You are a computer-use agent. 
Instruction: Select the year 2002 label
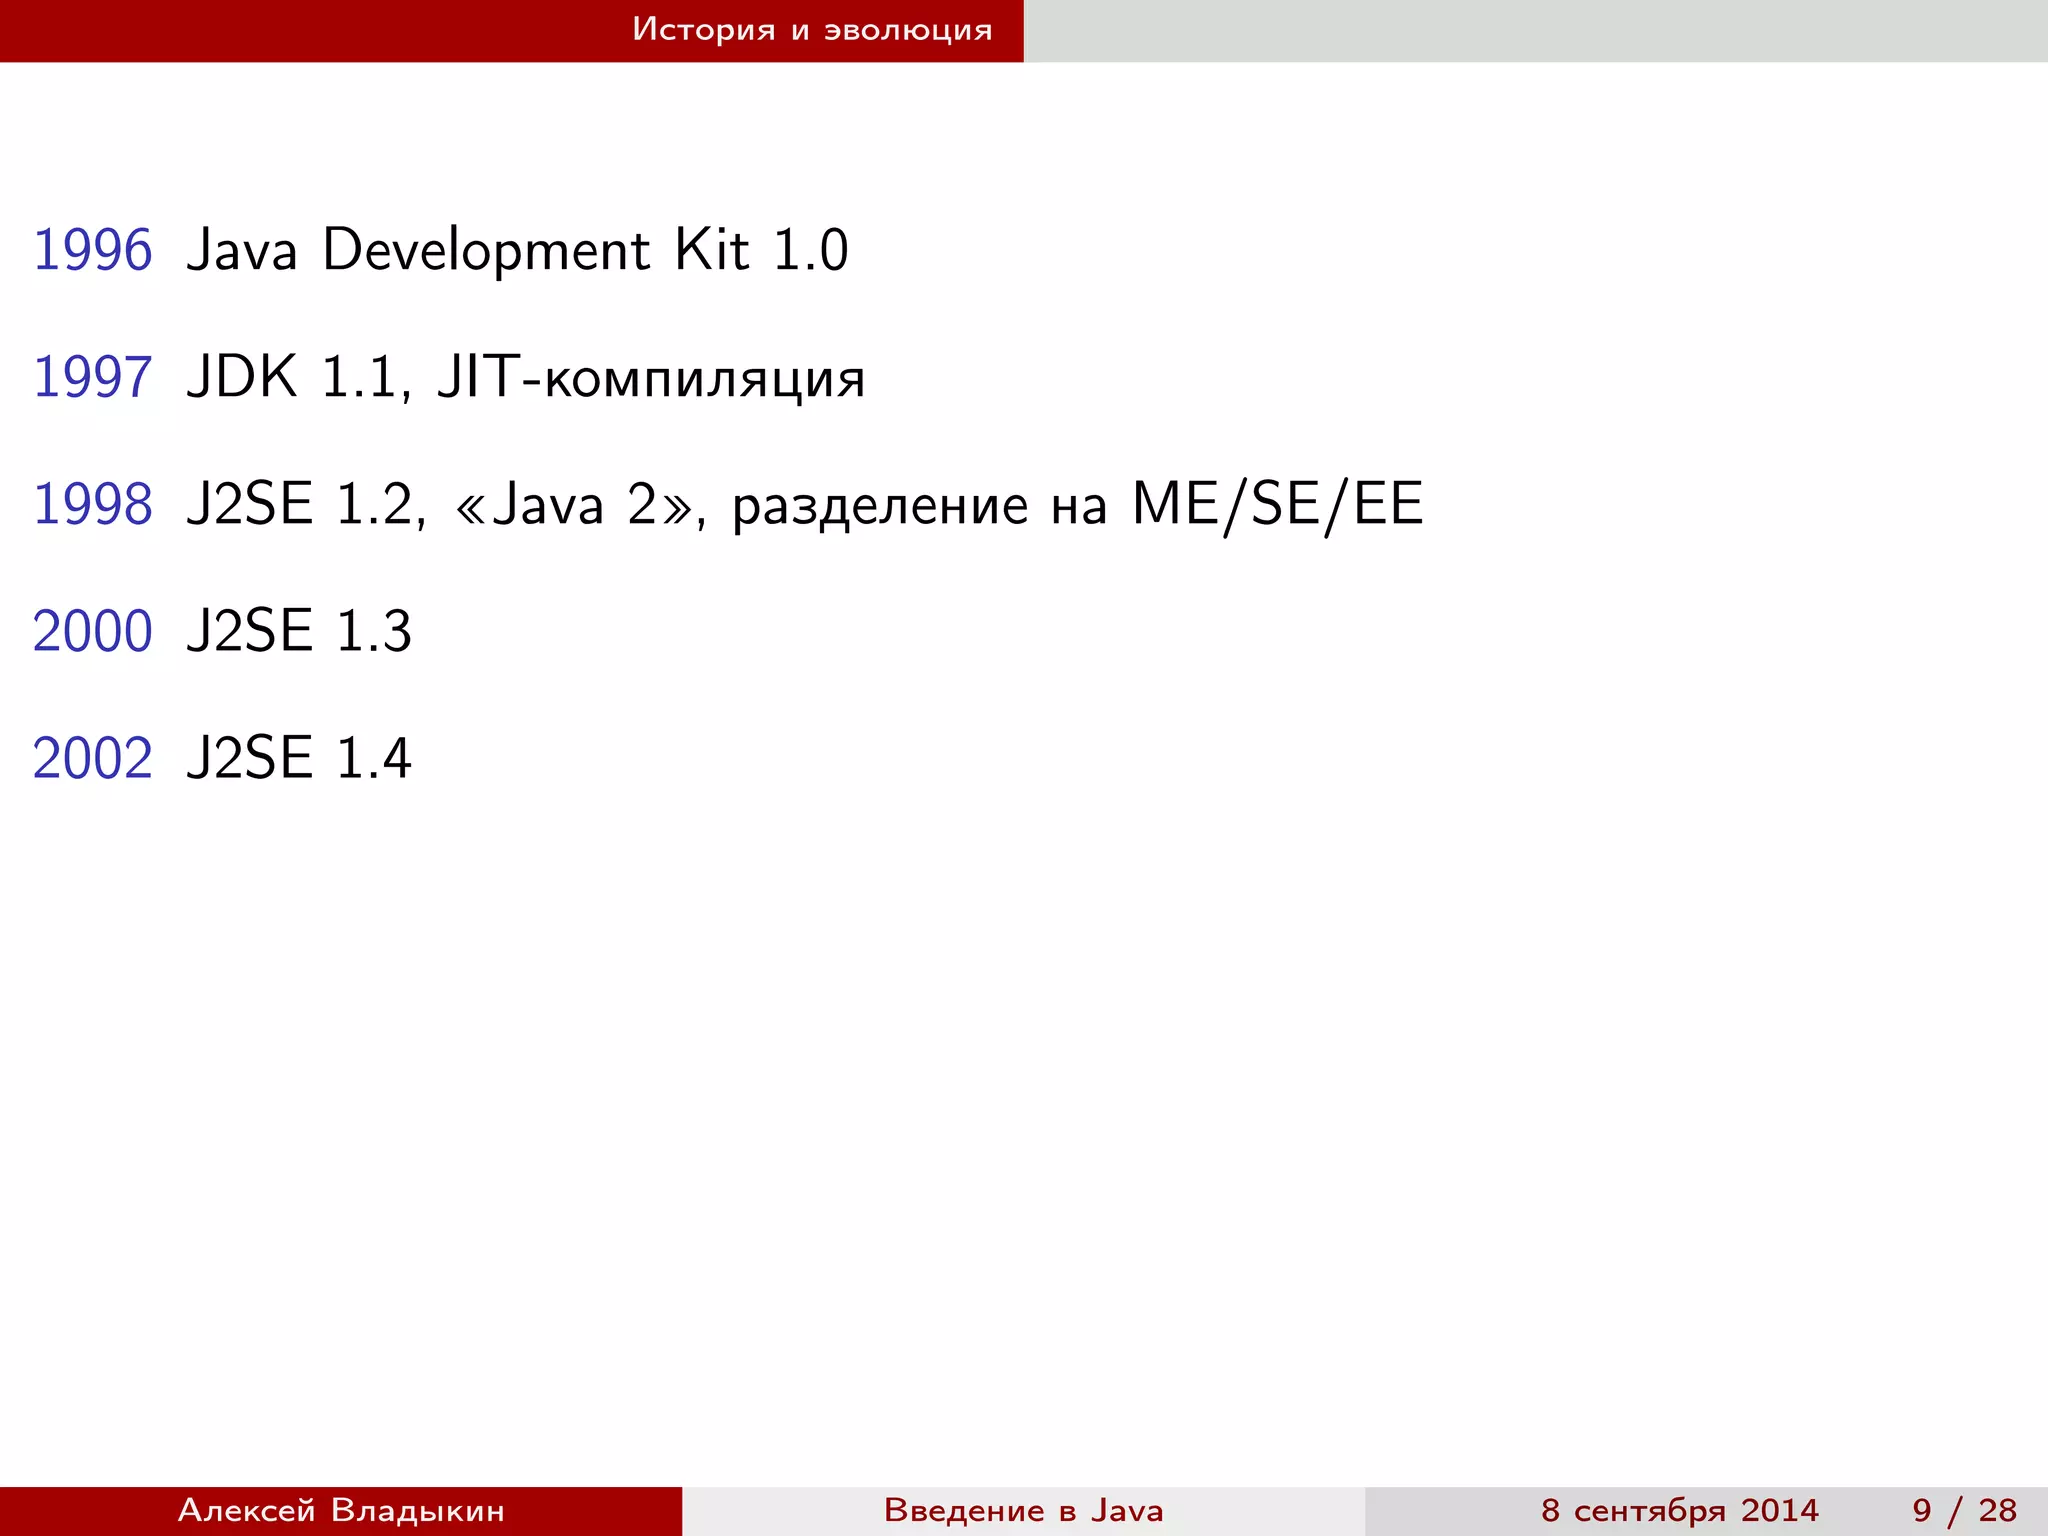tap(93, 758)
